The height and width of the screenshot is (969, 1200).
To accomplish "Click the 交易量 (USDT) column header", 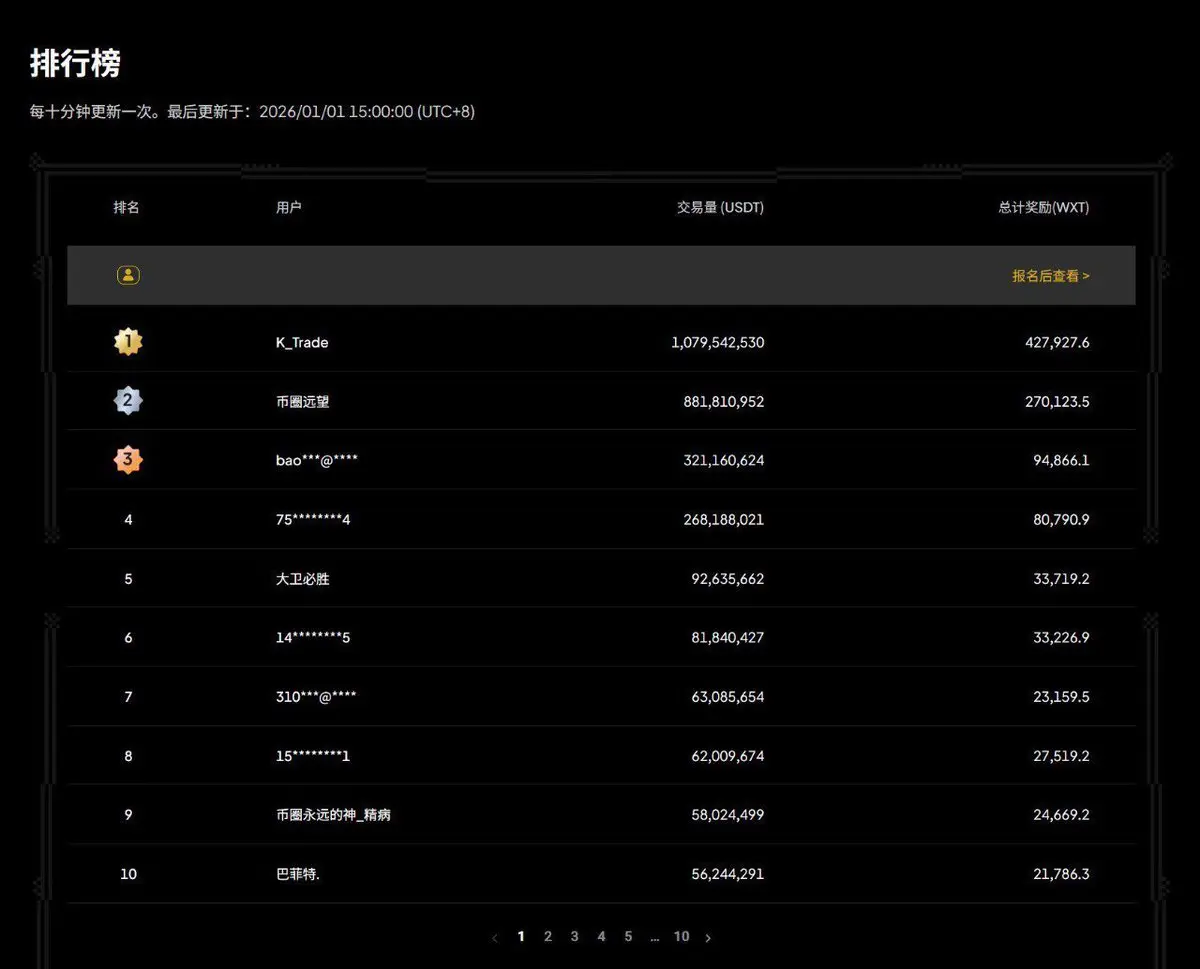I will pos(720,207).
